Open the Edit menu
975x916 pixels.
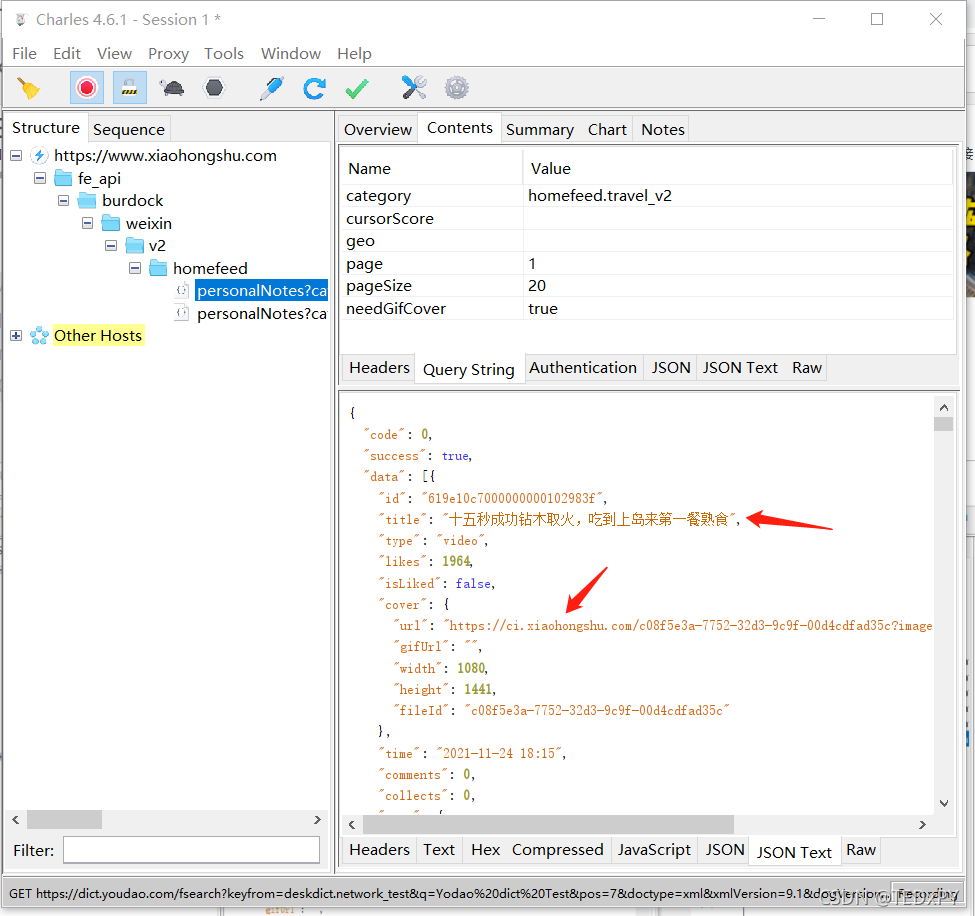click(x=67, y=53)
